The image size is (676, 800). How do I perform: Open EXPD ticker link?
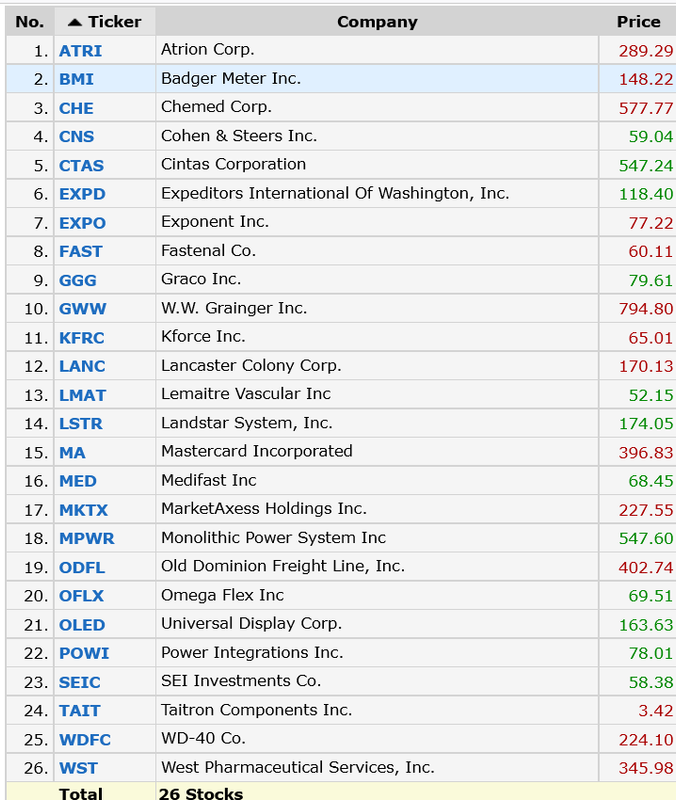[82, 194]
